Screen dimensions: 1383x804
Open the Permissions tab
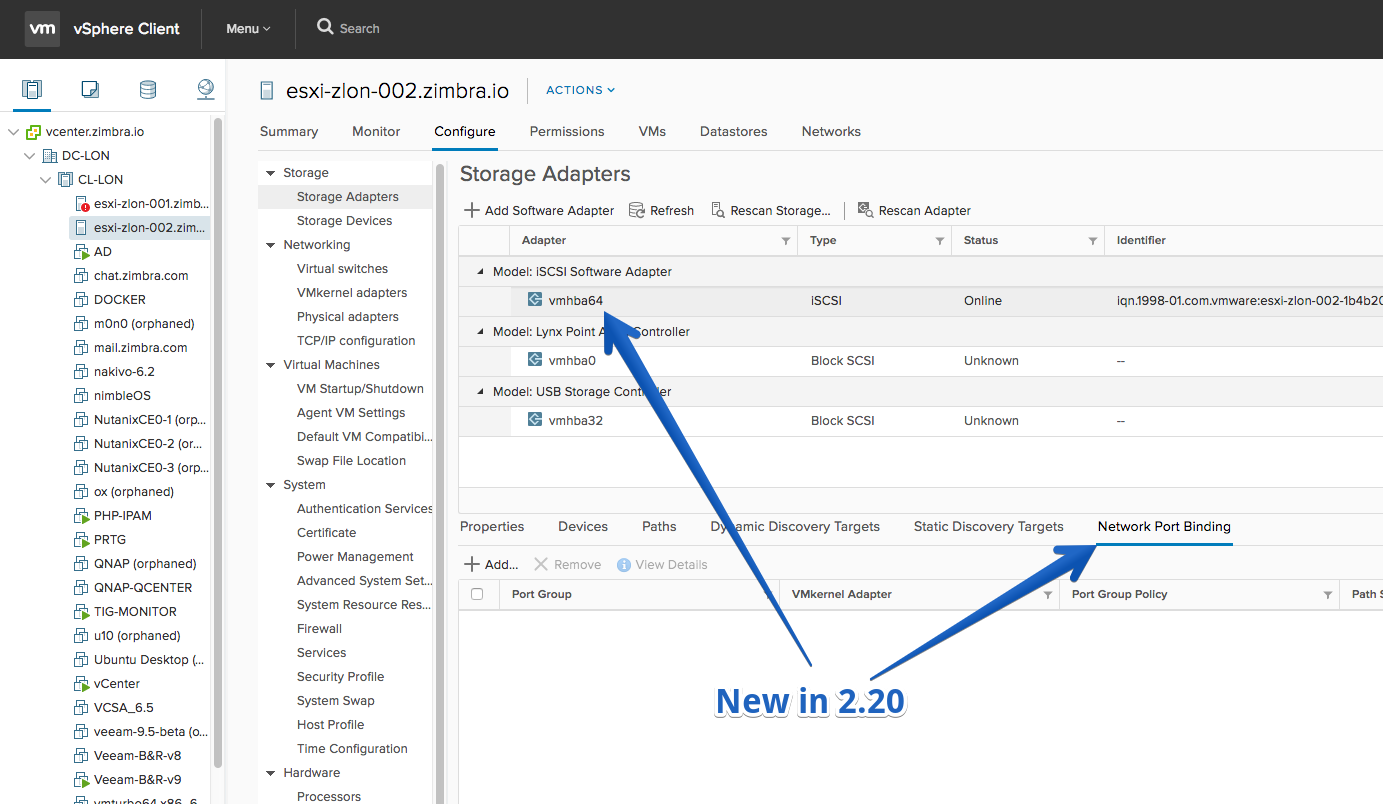click(567, 131)
